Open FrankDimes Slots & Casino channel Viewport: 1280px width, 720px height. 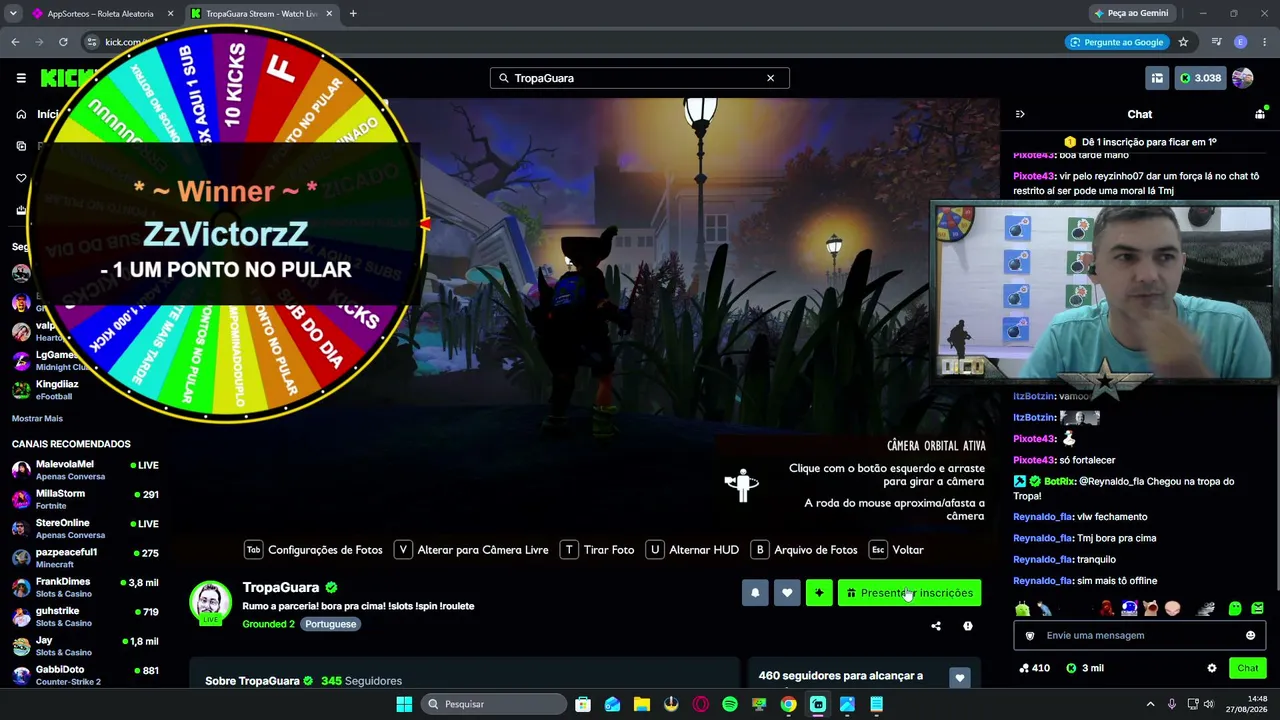click(x=85, y=587)
